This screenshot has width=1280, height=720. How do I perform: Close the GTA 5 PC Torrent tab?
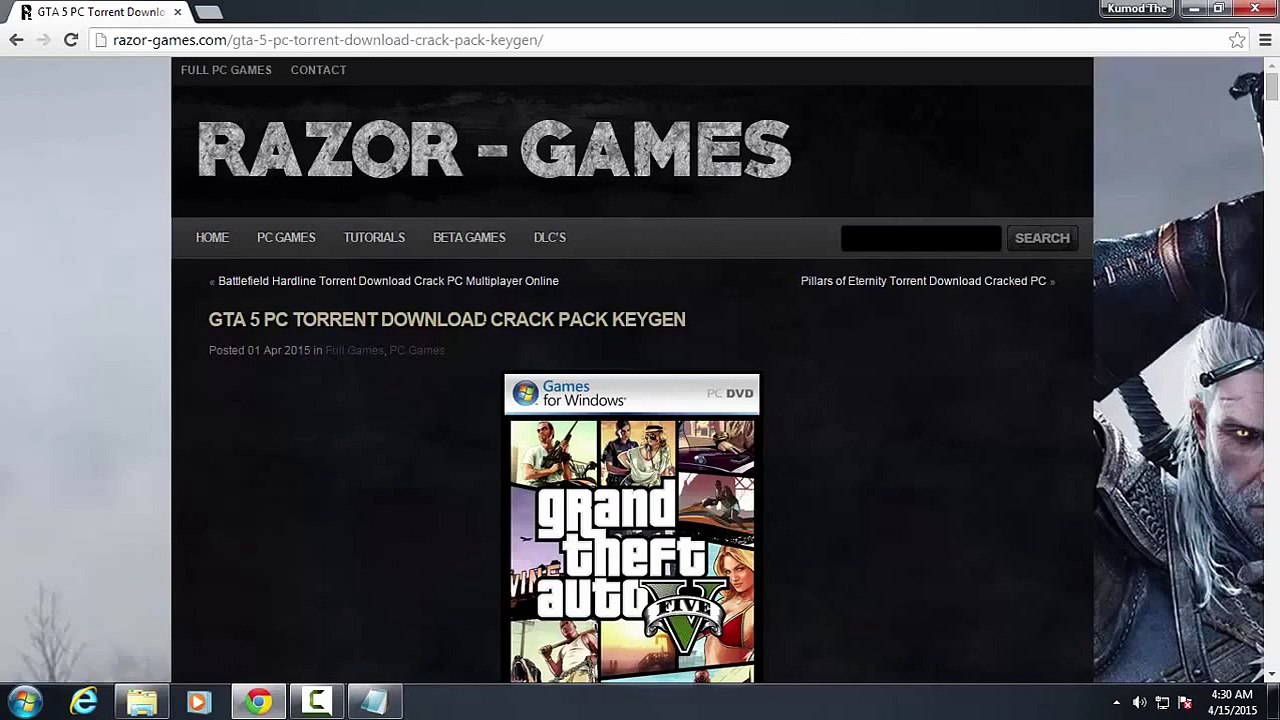coord(177,12)
